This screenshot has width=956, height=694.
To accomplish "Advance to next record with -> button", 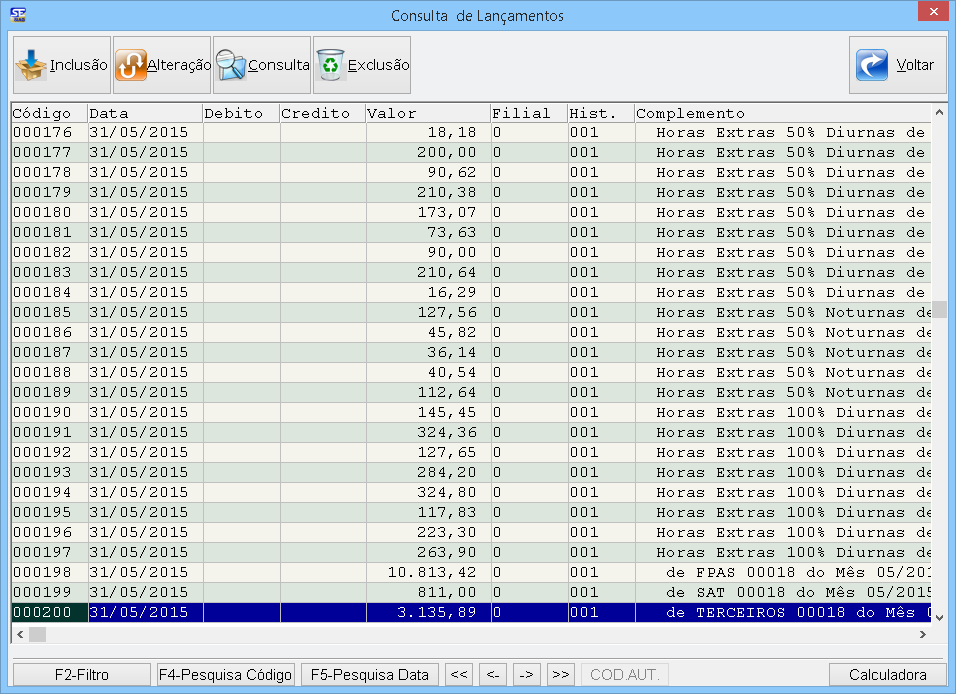I will coord(527,675).
